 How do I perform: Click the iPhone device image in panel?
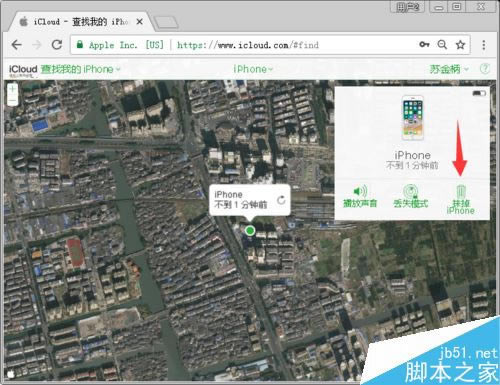413,118
